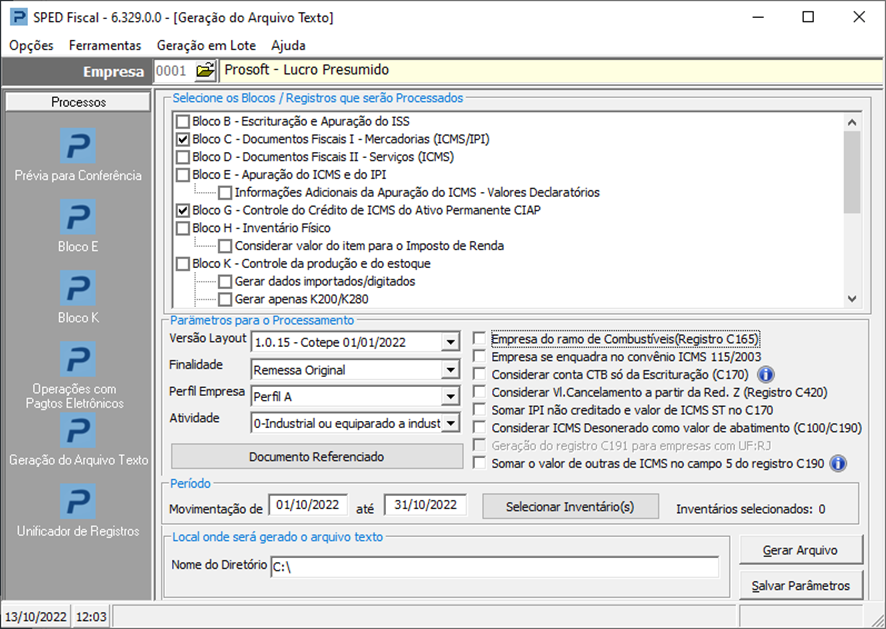This screenshot has height=629, width=886.
Task: Open Operações com Pagtos Eletrônicos icon
Action: pos(78,359)
